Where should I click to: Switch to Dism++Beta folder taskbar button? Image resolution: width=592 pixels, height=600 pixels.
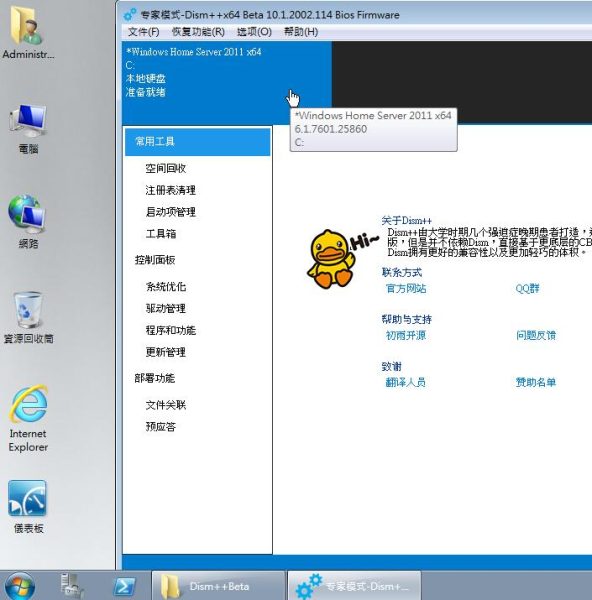[x=219, y=586]
